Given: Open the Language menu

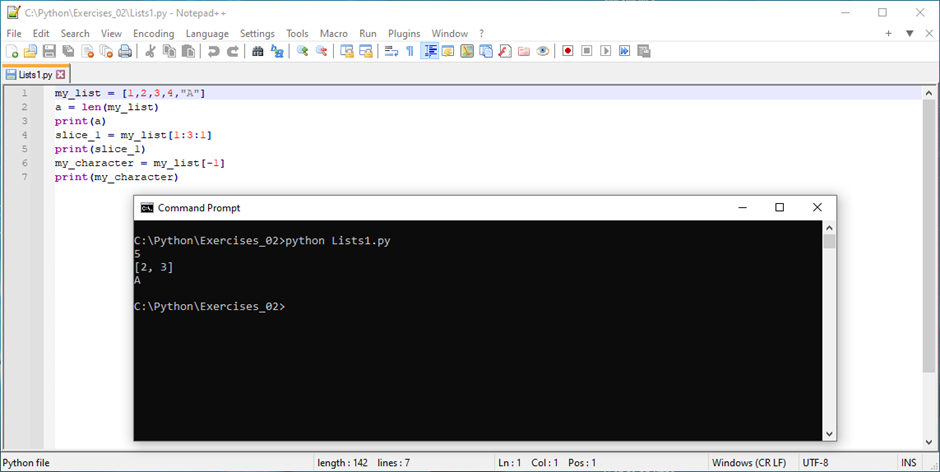Looking at the screenshot, I should click(x=207, y=33).
